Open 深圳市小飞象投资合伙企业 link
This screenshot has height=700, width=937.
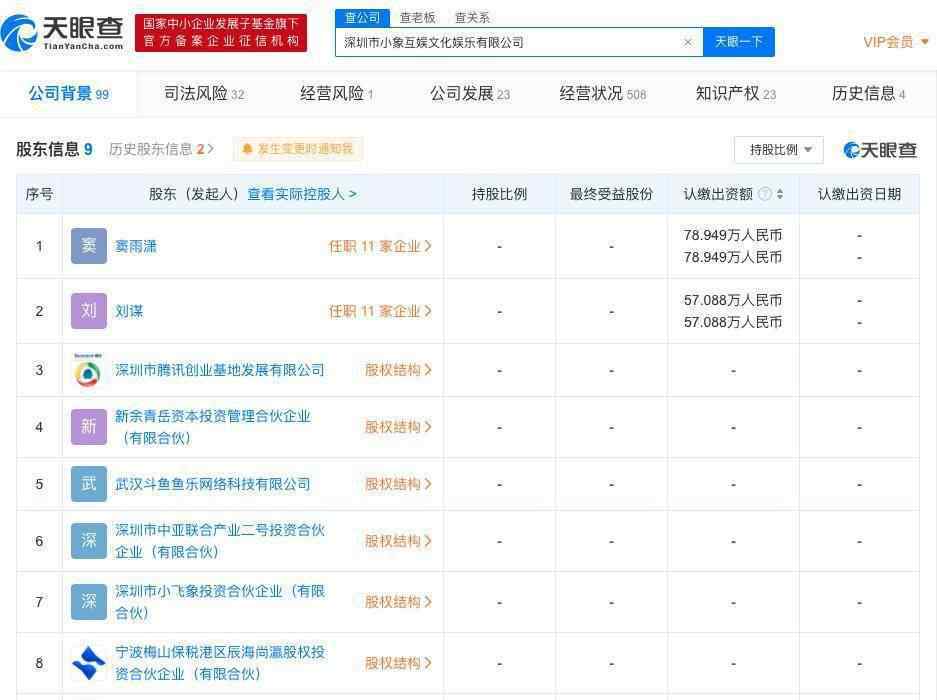(x=219, y=602)
